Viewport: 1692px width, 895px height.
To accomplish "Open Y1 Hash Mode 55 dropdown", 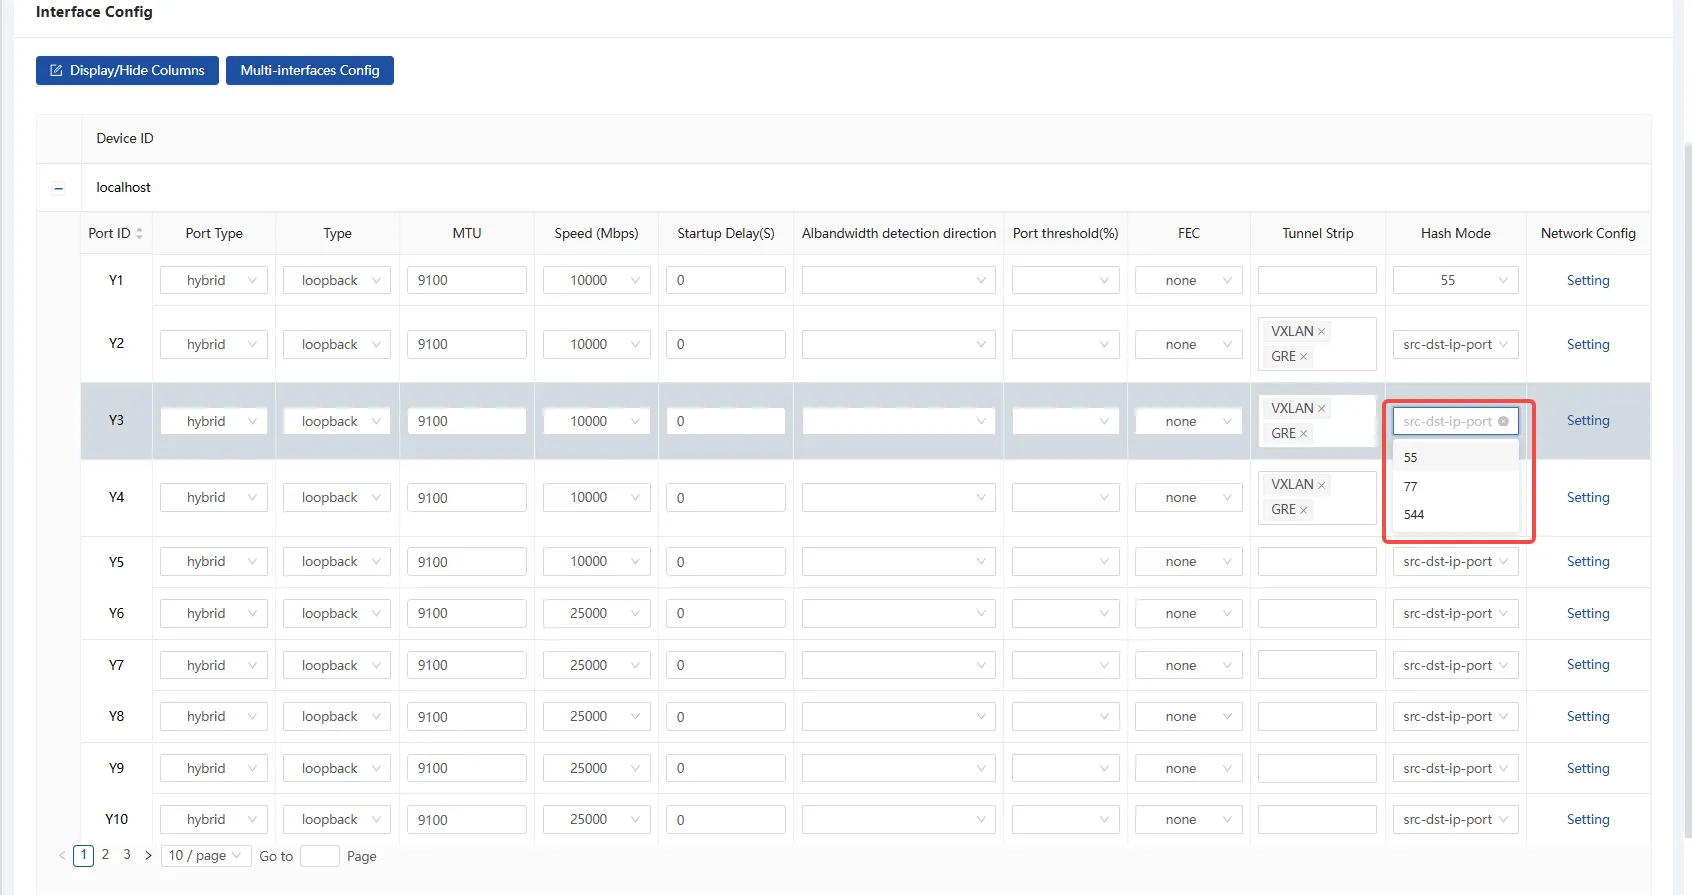I will coord(1456,280).
